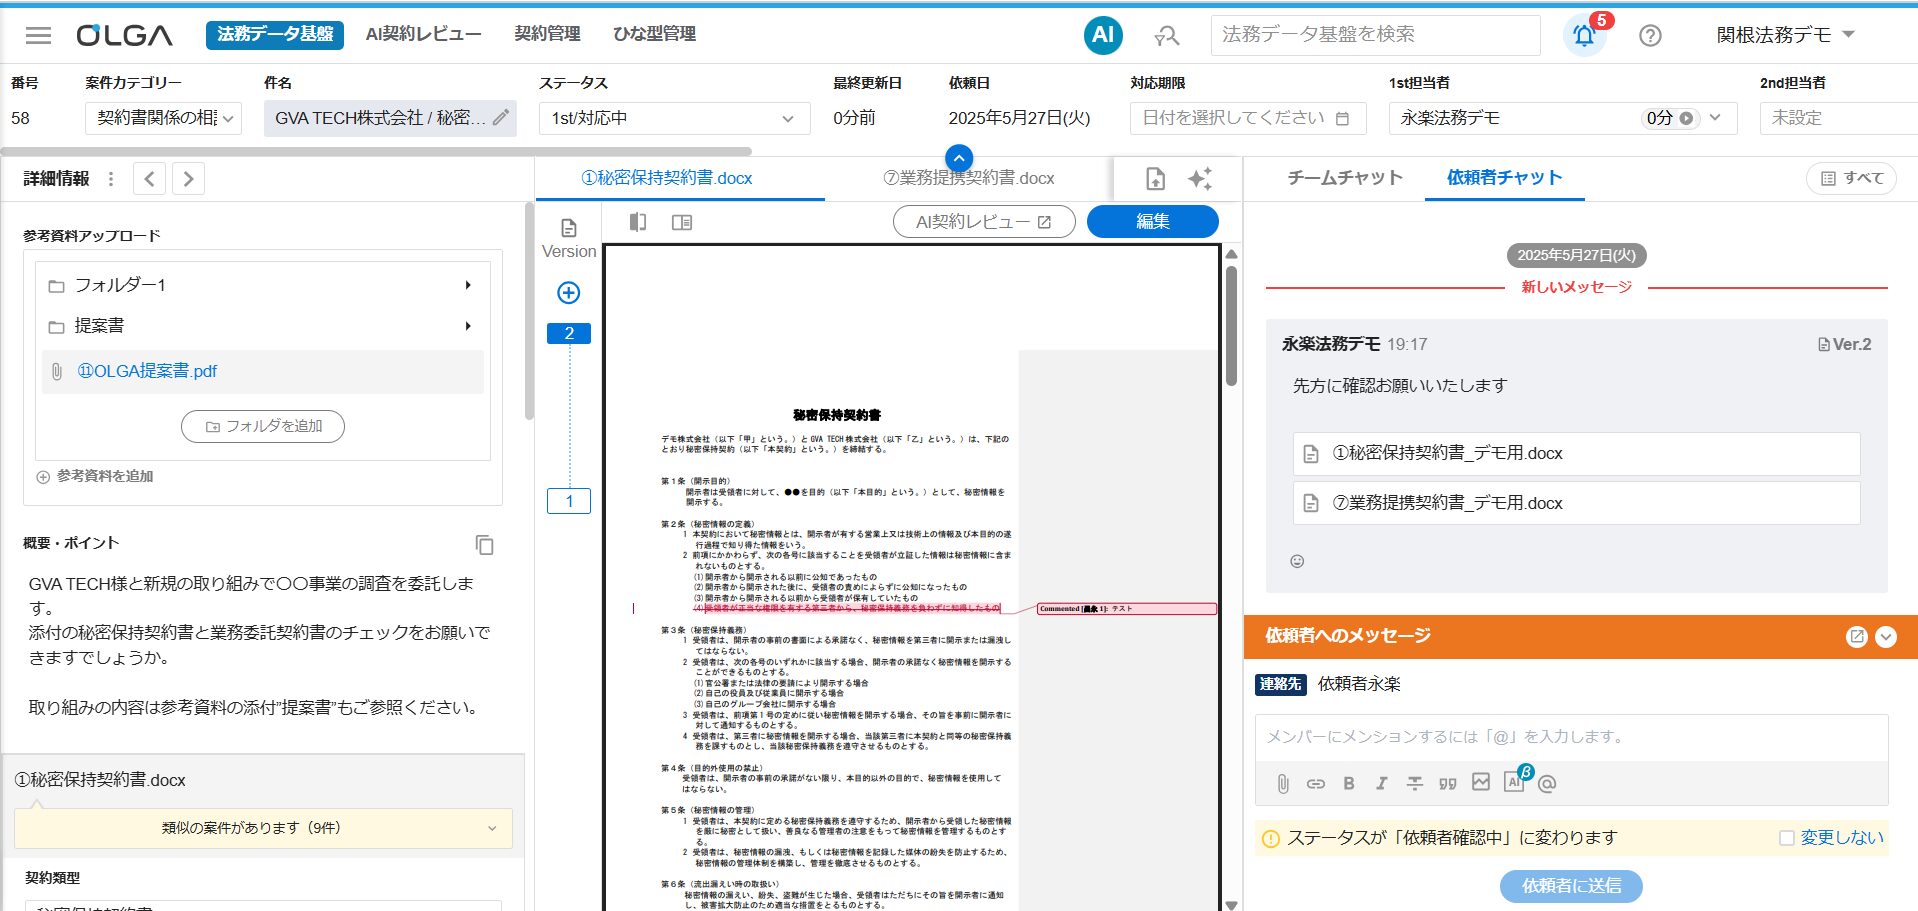
Task: Add emoji reaction to the chat message
Action: pyautogui.click(x=1297, y=562)
